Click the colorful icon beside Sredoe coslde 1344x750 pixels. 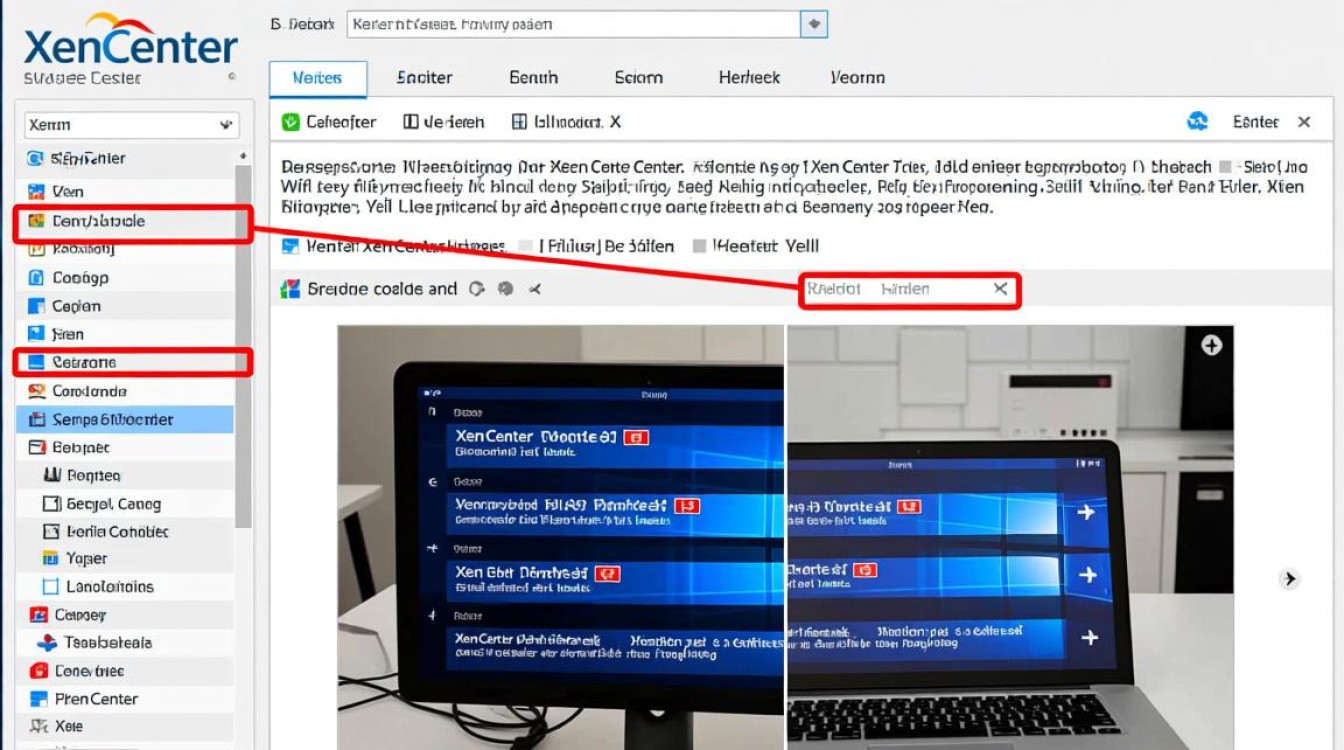click(290, 289)
